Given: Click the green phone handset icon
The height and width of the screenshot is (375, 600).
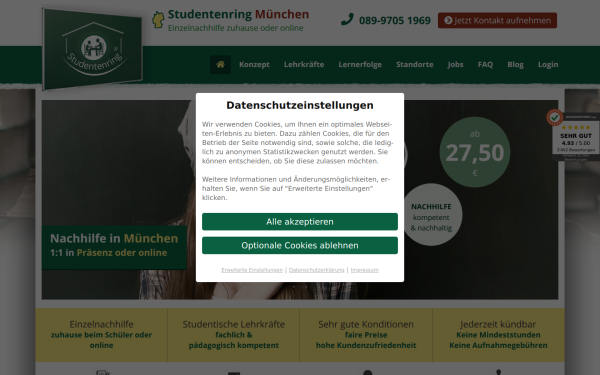Looking at the screenshot, I should tap(347, 19).
